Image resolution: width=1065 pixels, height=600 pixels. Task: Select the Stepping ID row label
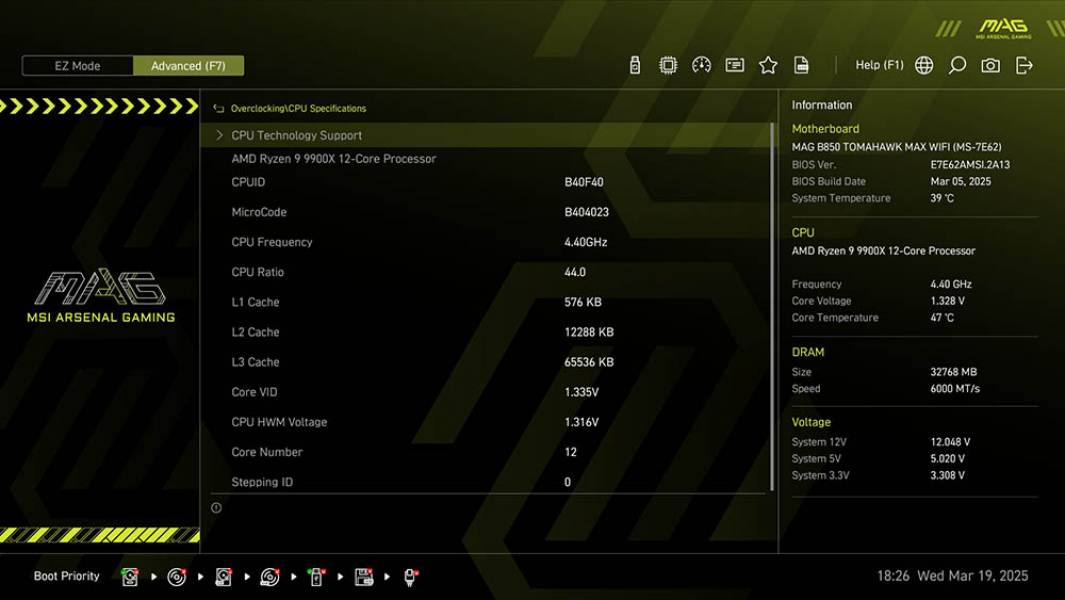tap(262, 482)
